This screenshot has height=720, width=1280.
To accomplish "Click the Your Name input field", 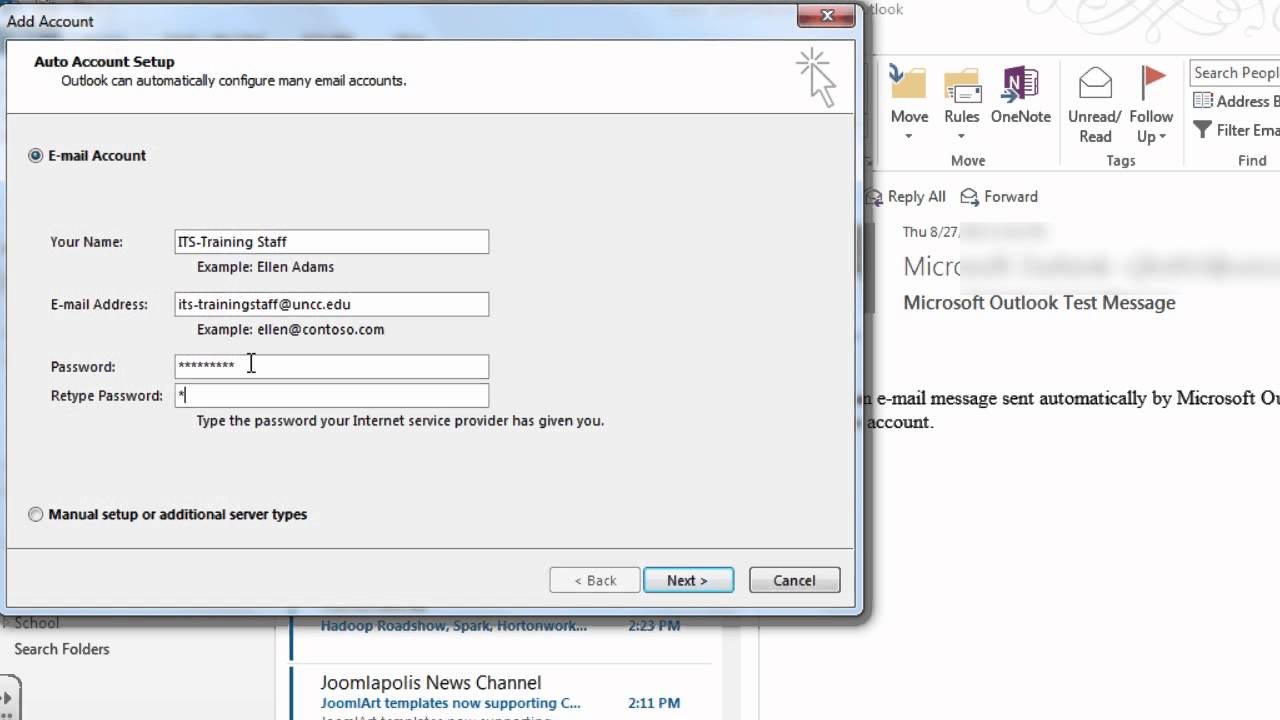I will pos(332,242).
